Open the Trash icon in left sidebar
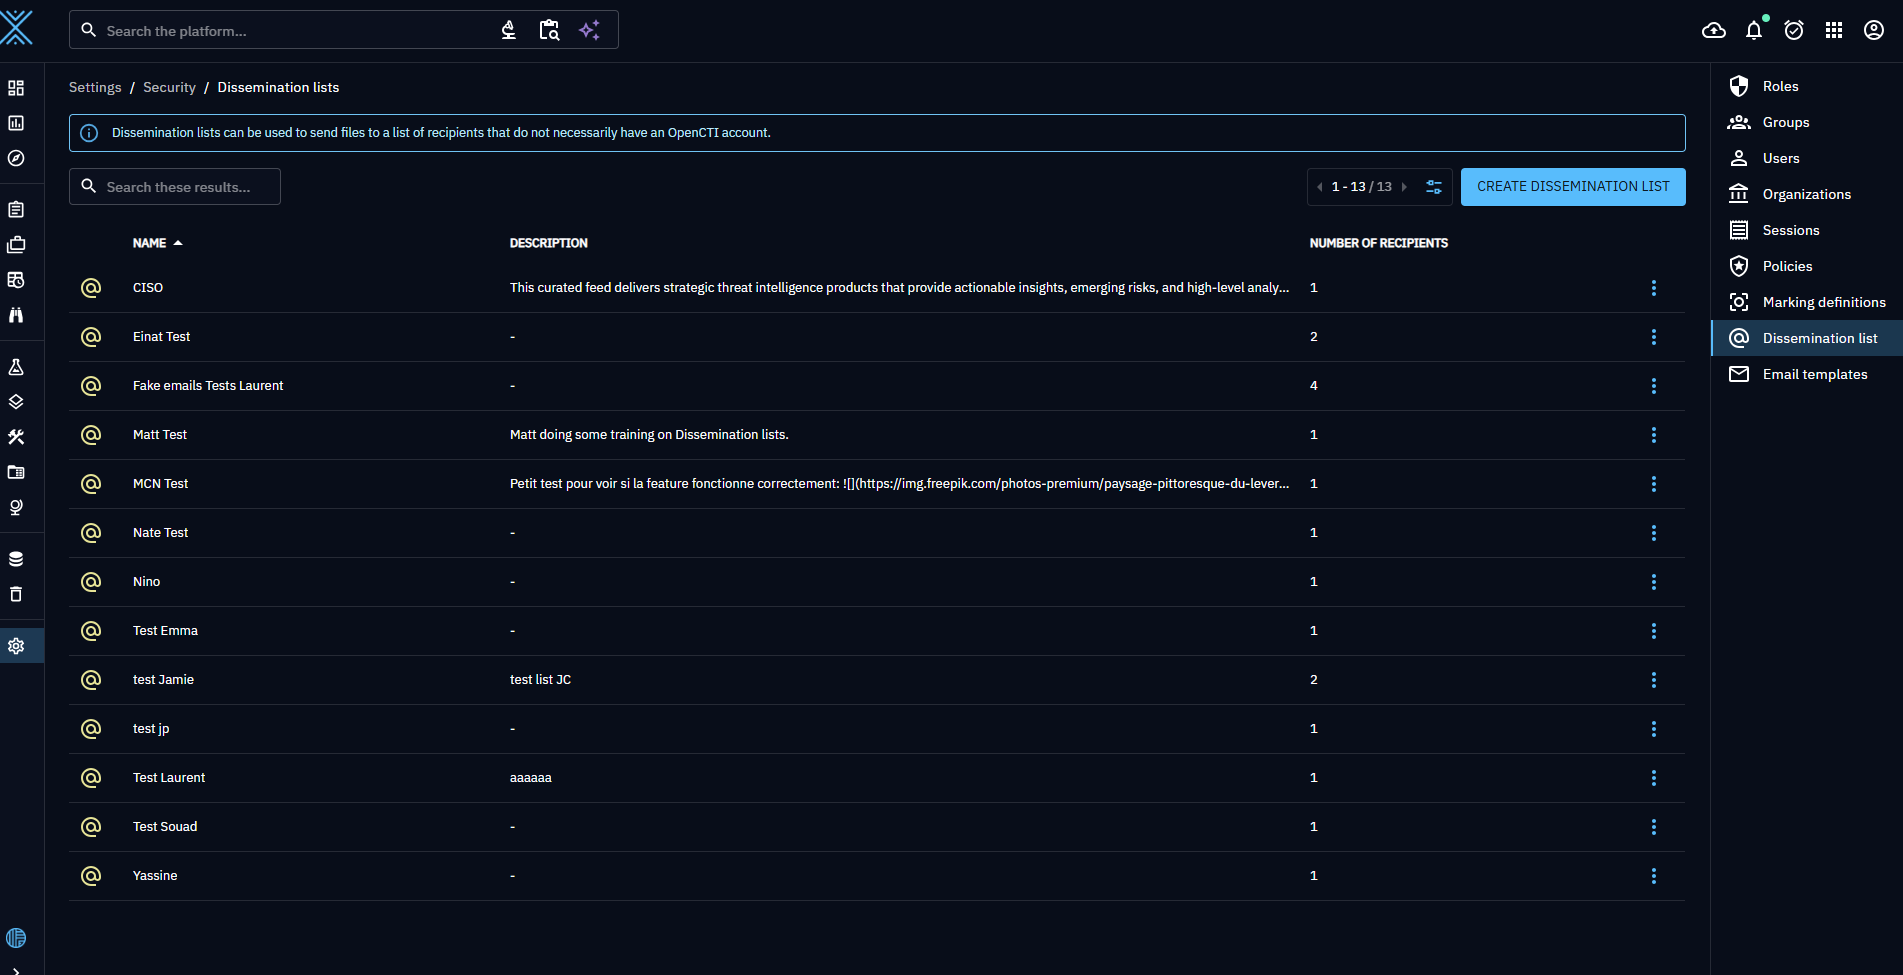This screenshot has height=975, width=1903. 16,594
